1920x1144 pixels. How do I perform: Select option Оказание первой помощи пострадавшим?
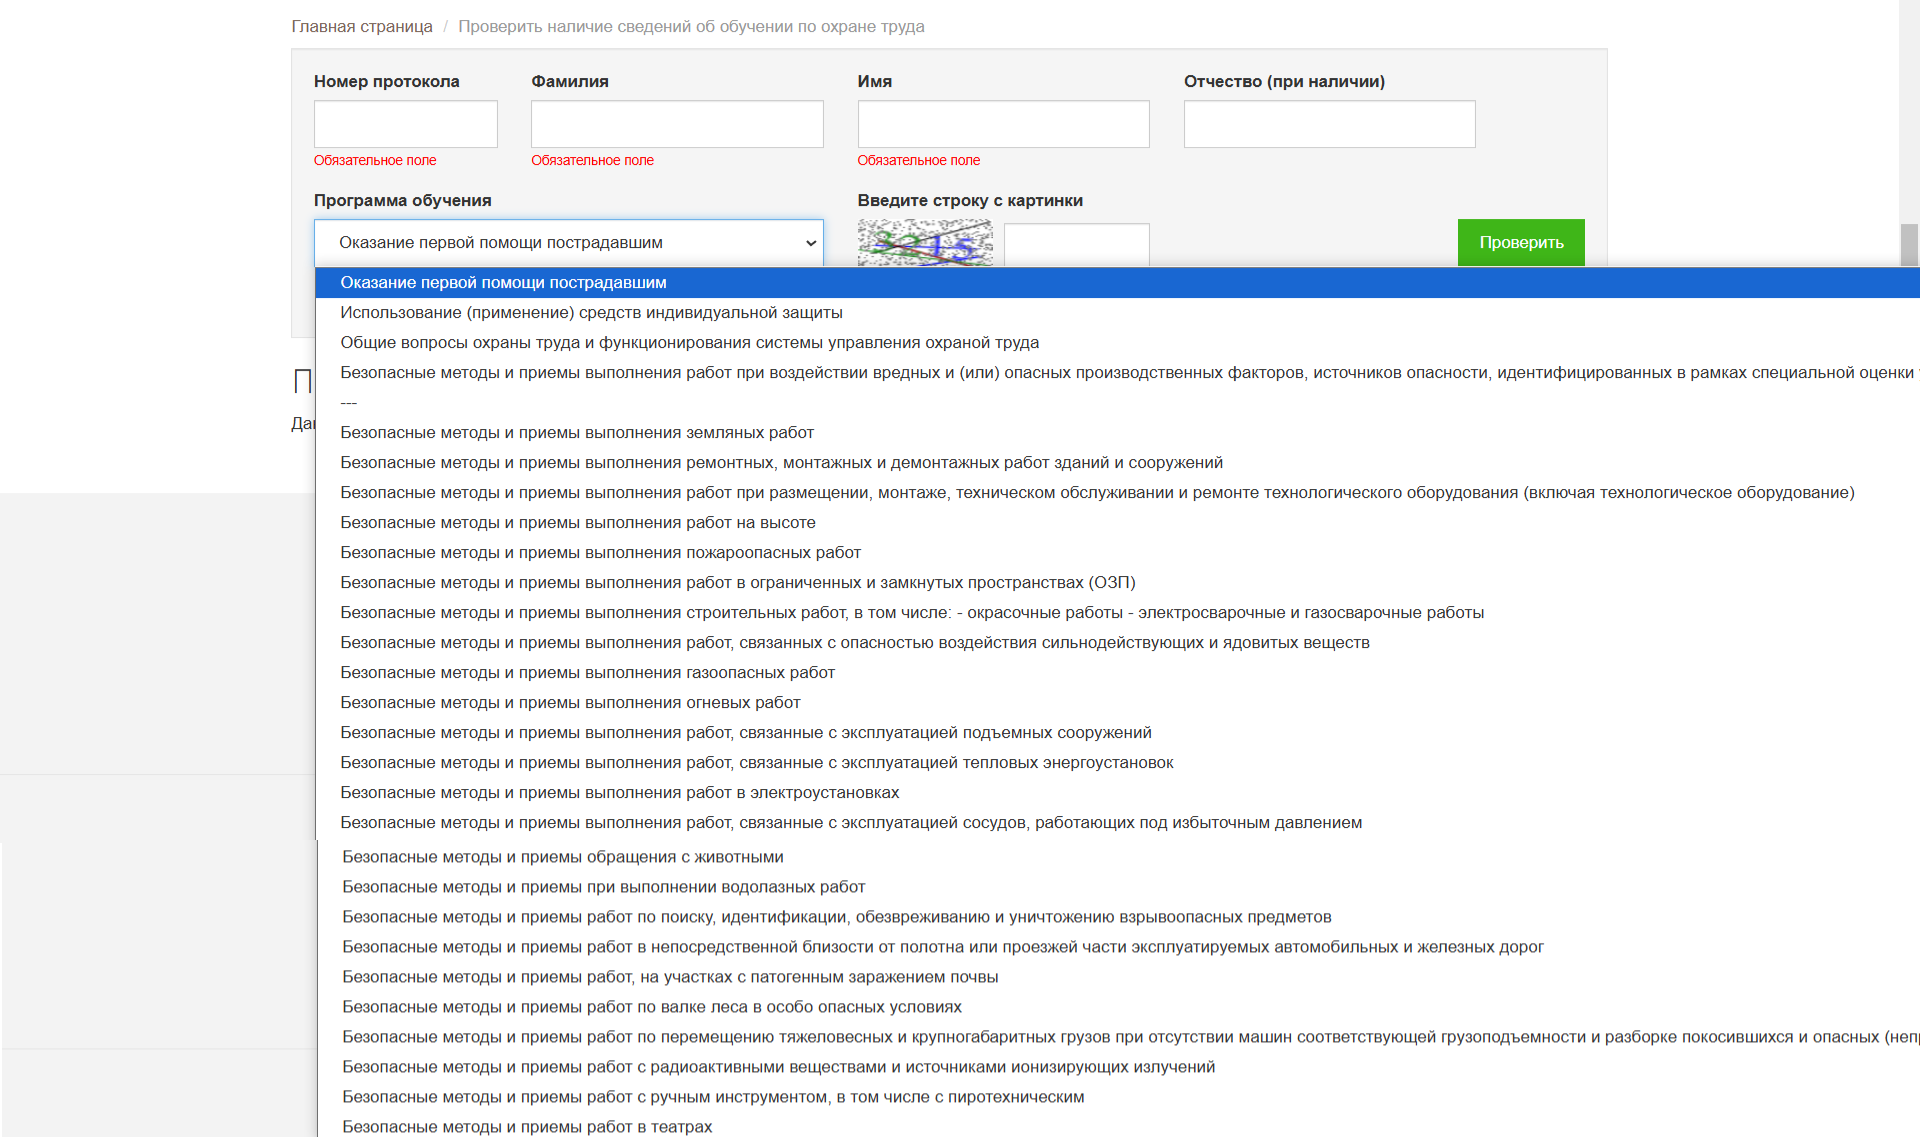point(503,283)
